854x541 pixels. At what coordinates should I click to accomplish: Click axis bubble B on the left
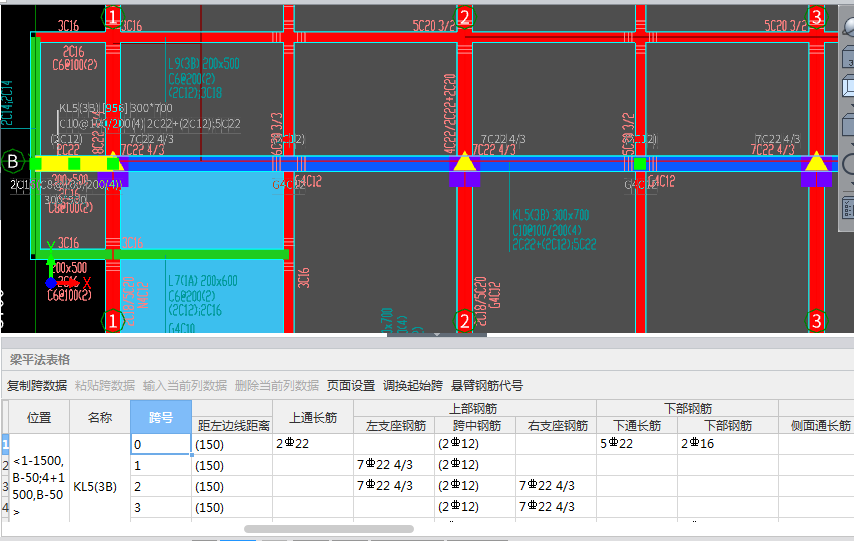(x=13, y=162)
